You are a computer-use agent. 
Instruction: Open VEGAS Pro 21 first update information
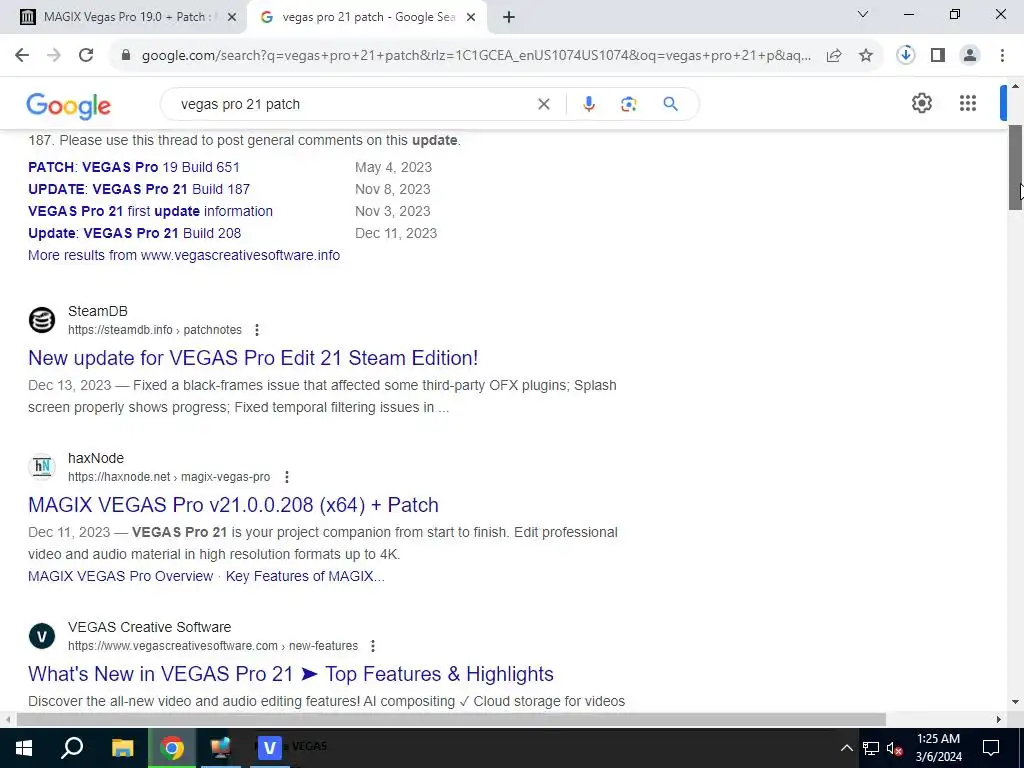pyautogui.click(x=150, y=212)
